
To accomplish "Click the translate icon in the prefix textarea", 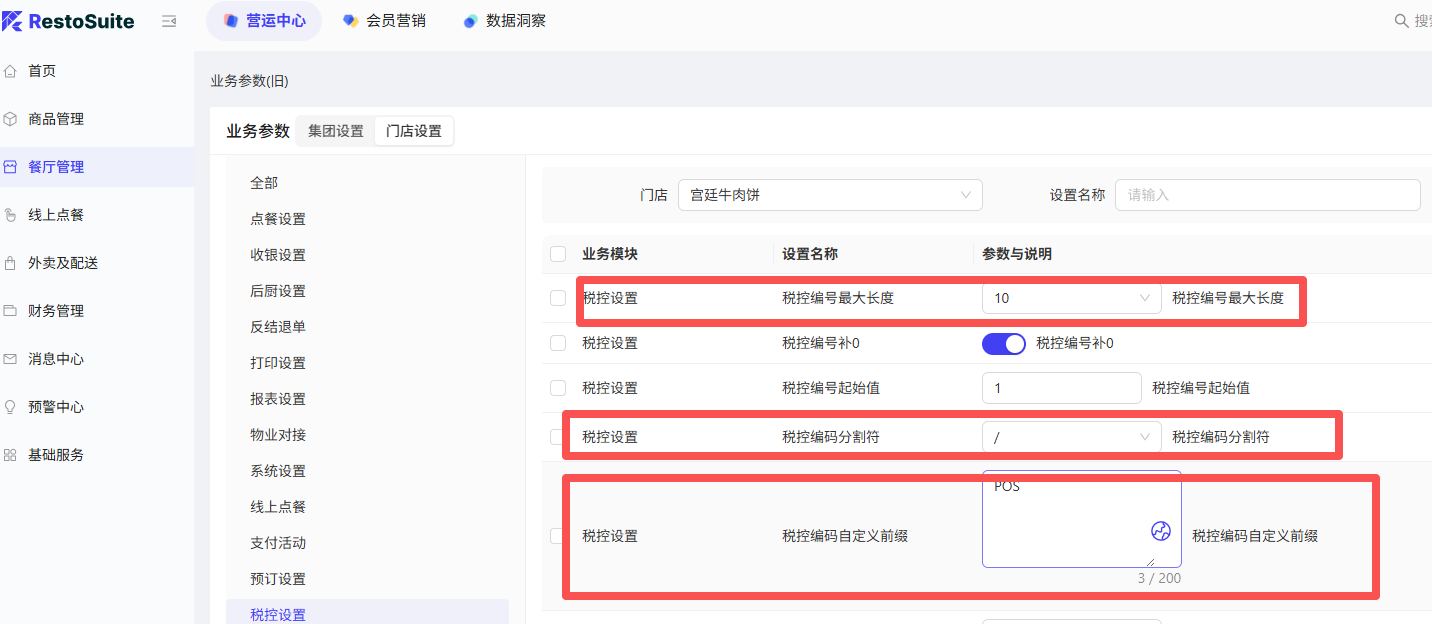I will [x=1160, y=531].
